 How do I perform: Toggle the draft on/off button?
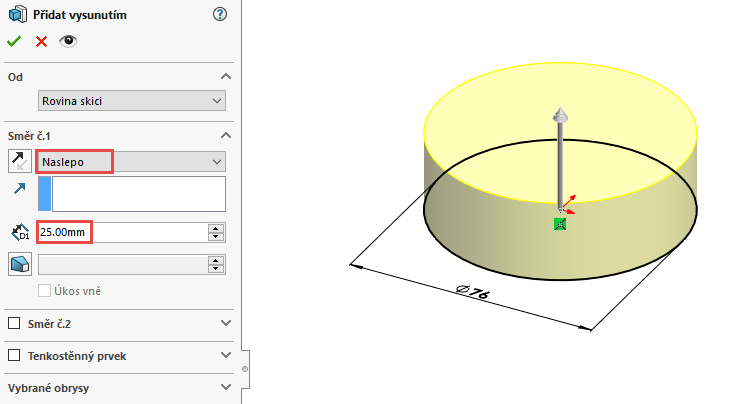20,264
